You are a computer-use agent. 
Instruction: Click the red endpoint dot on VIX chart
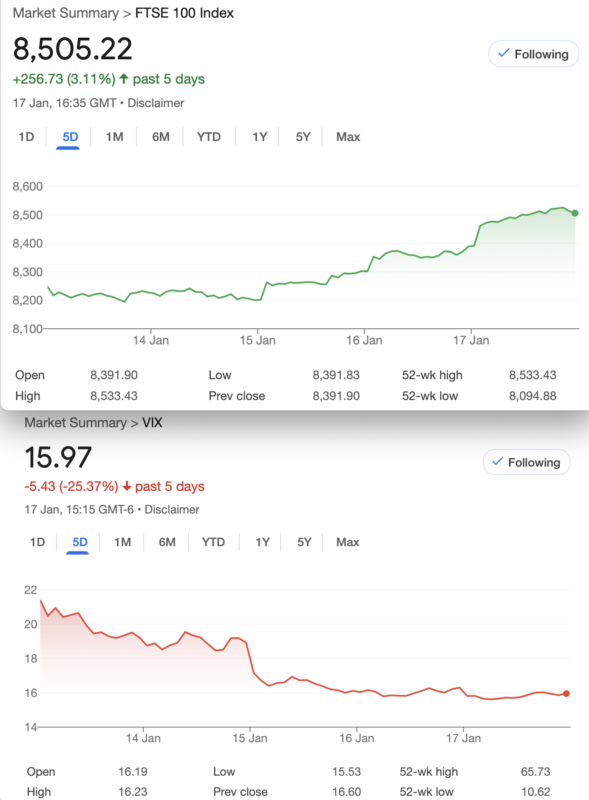(x=566, y=693)
